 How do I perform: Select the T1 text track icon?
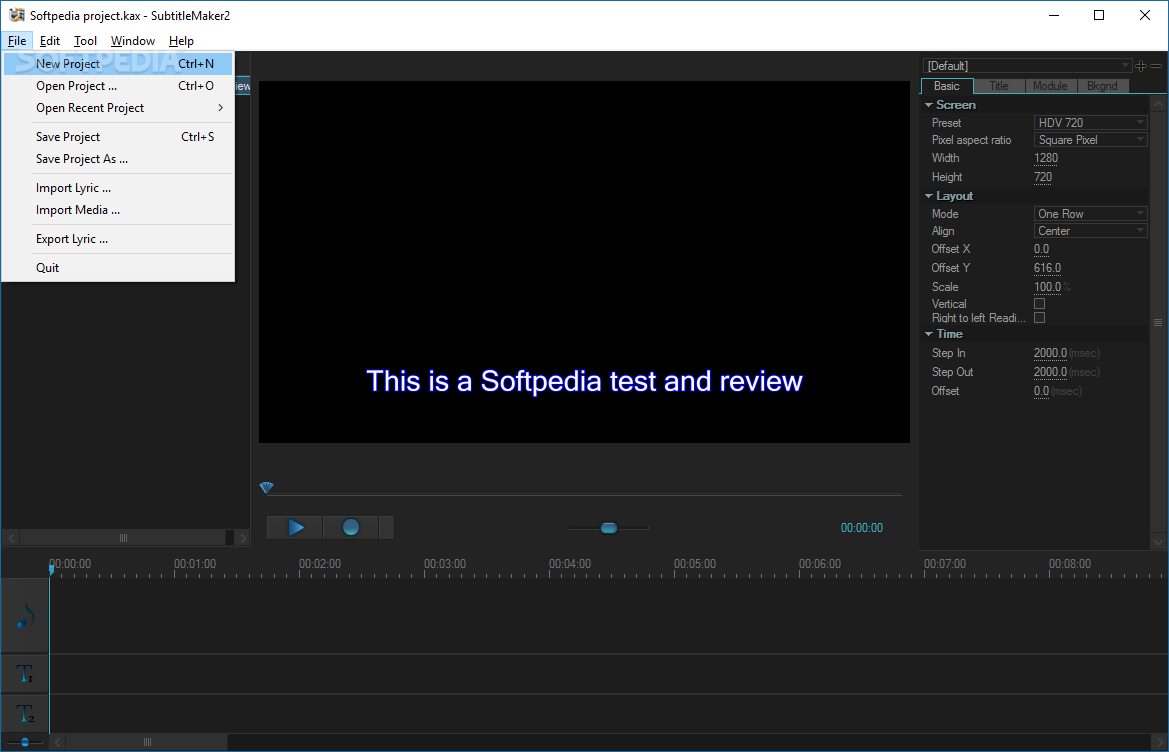click(25, 674)
